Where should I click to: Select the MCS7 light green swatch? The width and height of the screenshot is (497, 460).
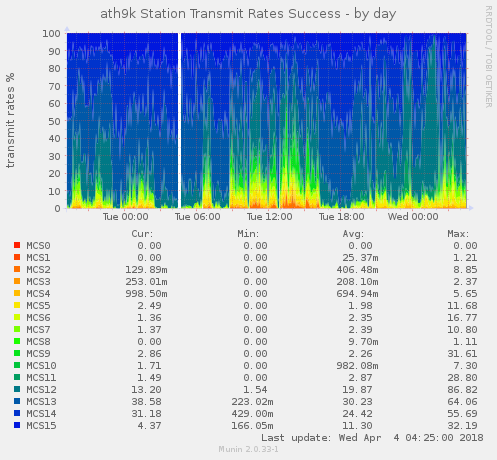(x=17, y=329)
